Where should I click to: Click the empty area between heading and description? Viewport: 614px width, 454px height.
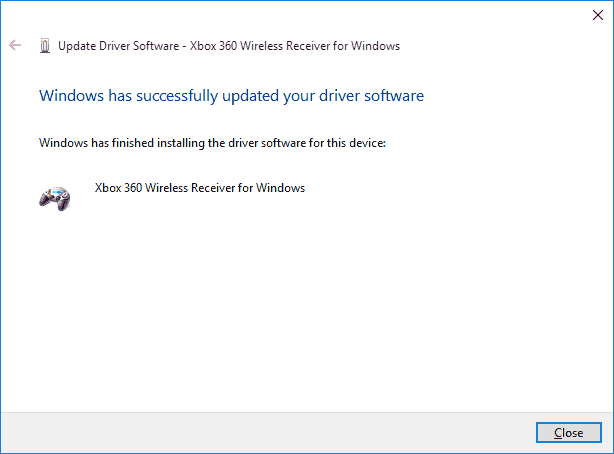pyautogui.click(x=200, y=120)
